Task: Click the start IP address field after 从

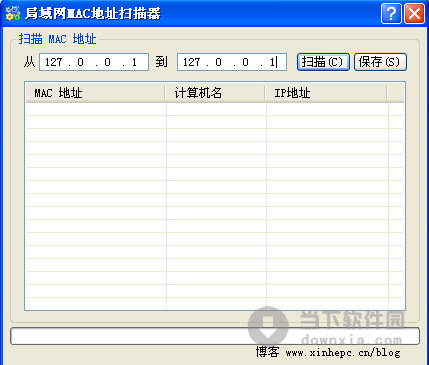Action: point(94,62)
